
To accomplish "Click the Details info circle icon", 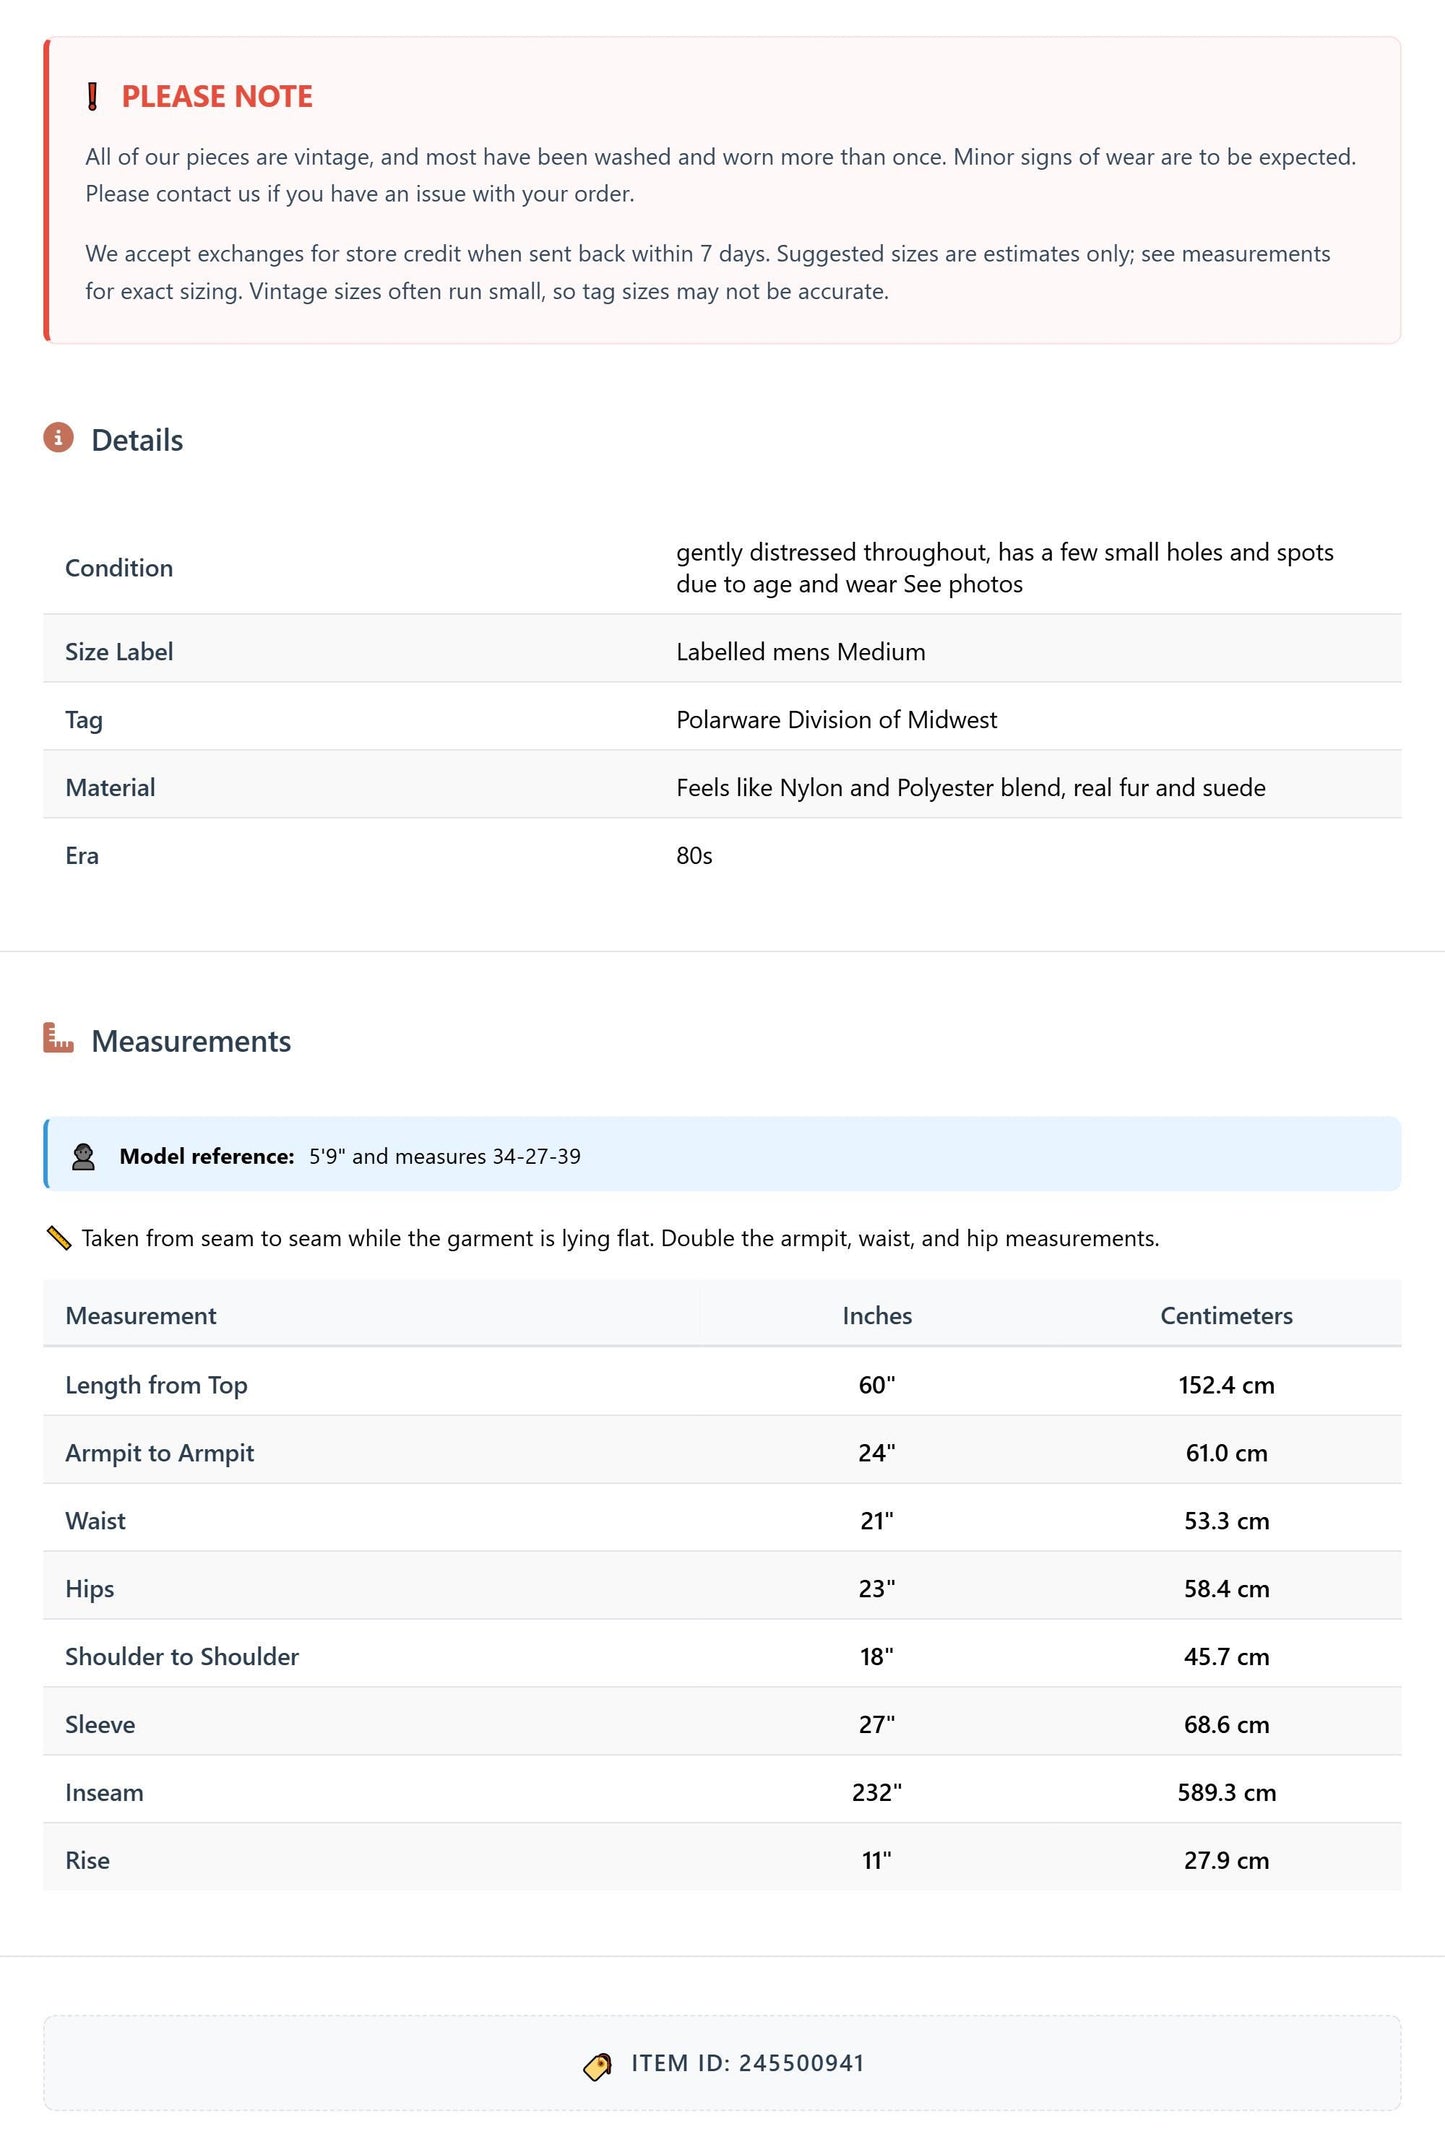I will tap(58, 438).
